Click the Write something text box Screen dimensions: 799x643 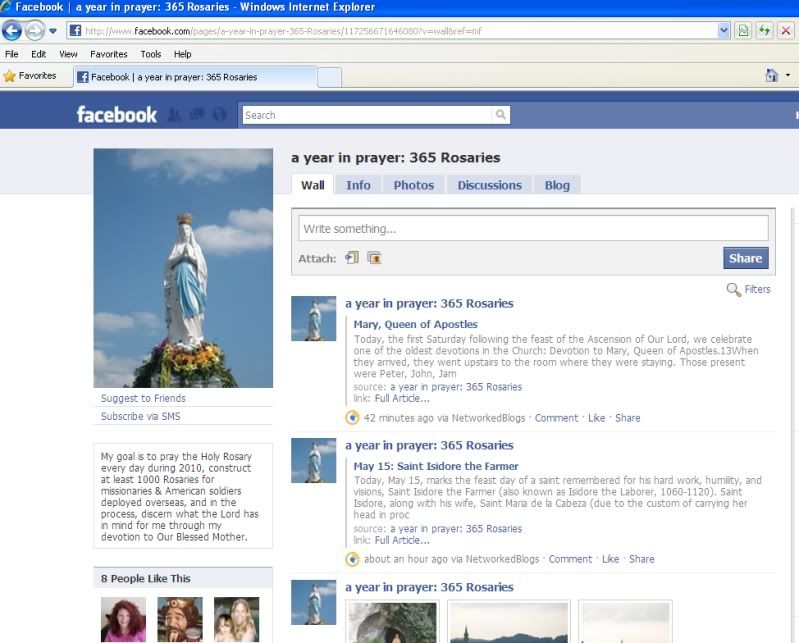click(x=534, y=228)
